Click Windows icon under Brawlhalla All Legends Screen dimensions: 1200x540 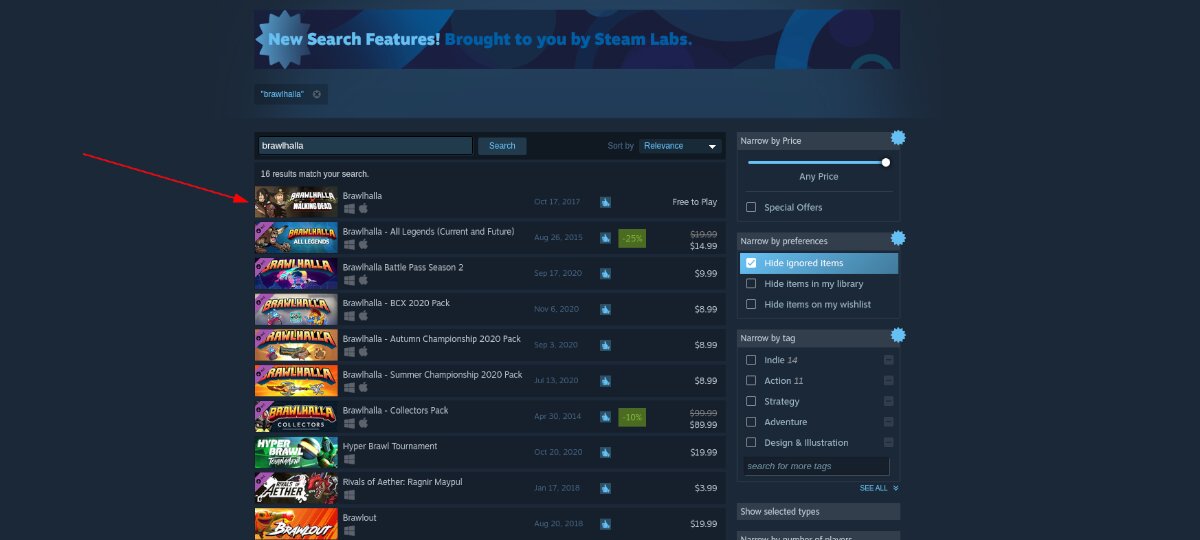coord(349,245)
